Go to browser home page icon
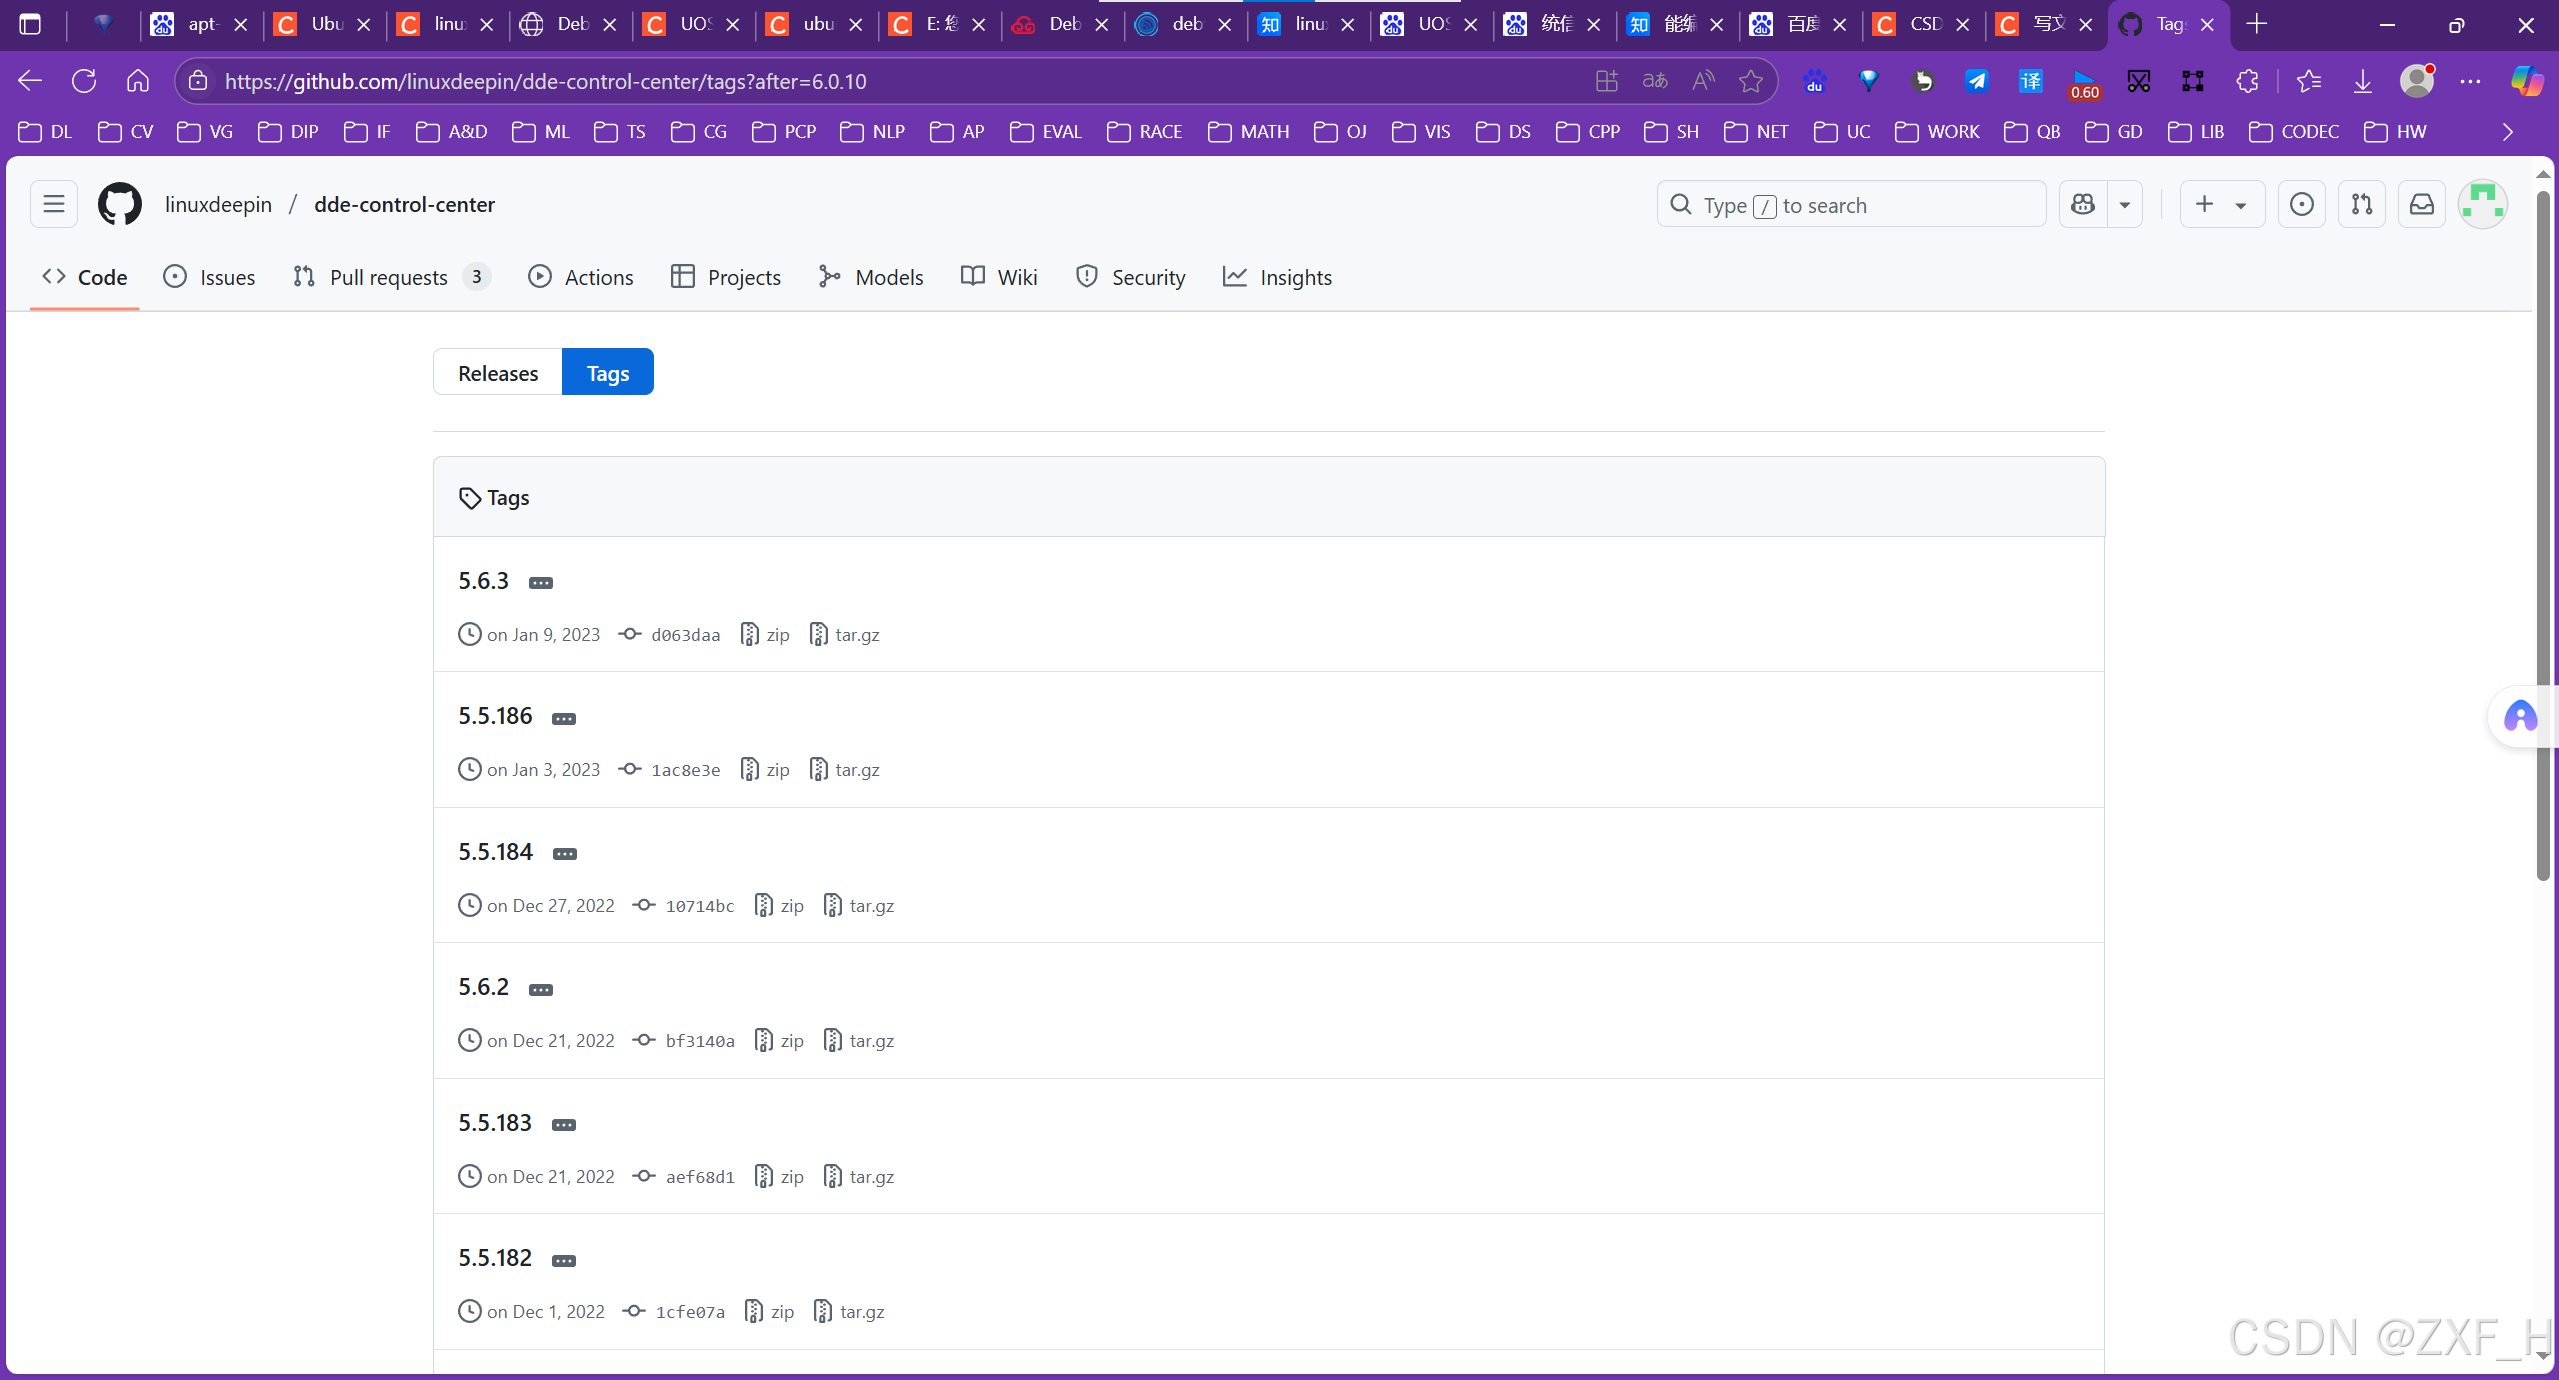Screen dimensions: 2559x1380 138,81
